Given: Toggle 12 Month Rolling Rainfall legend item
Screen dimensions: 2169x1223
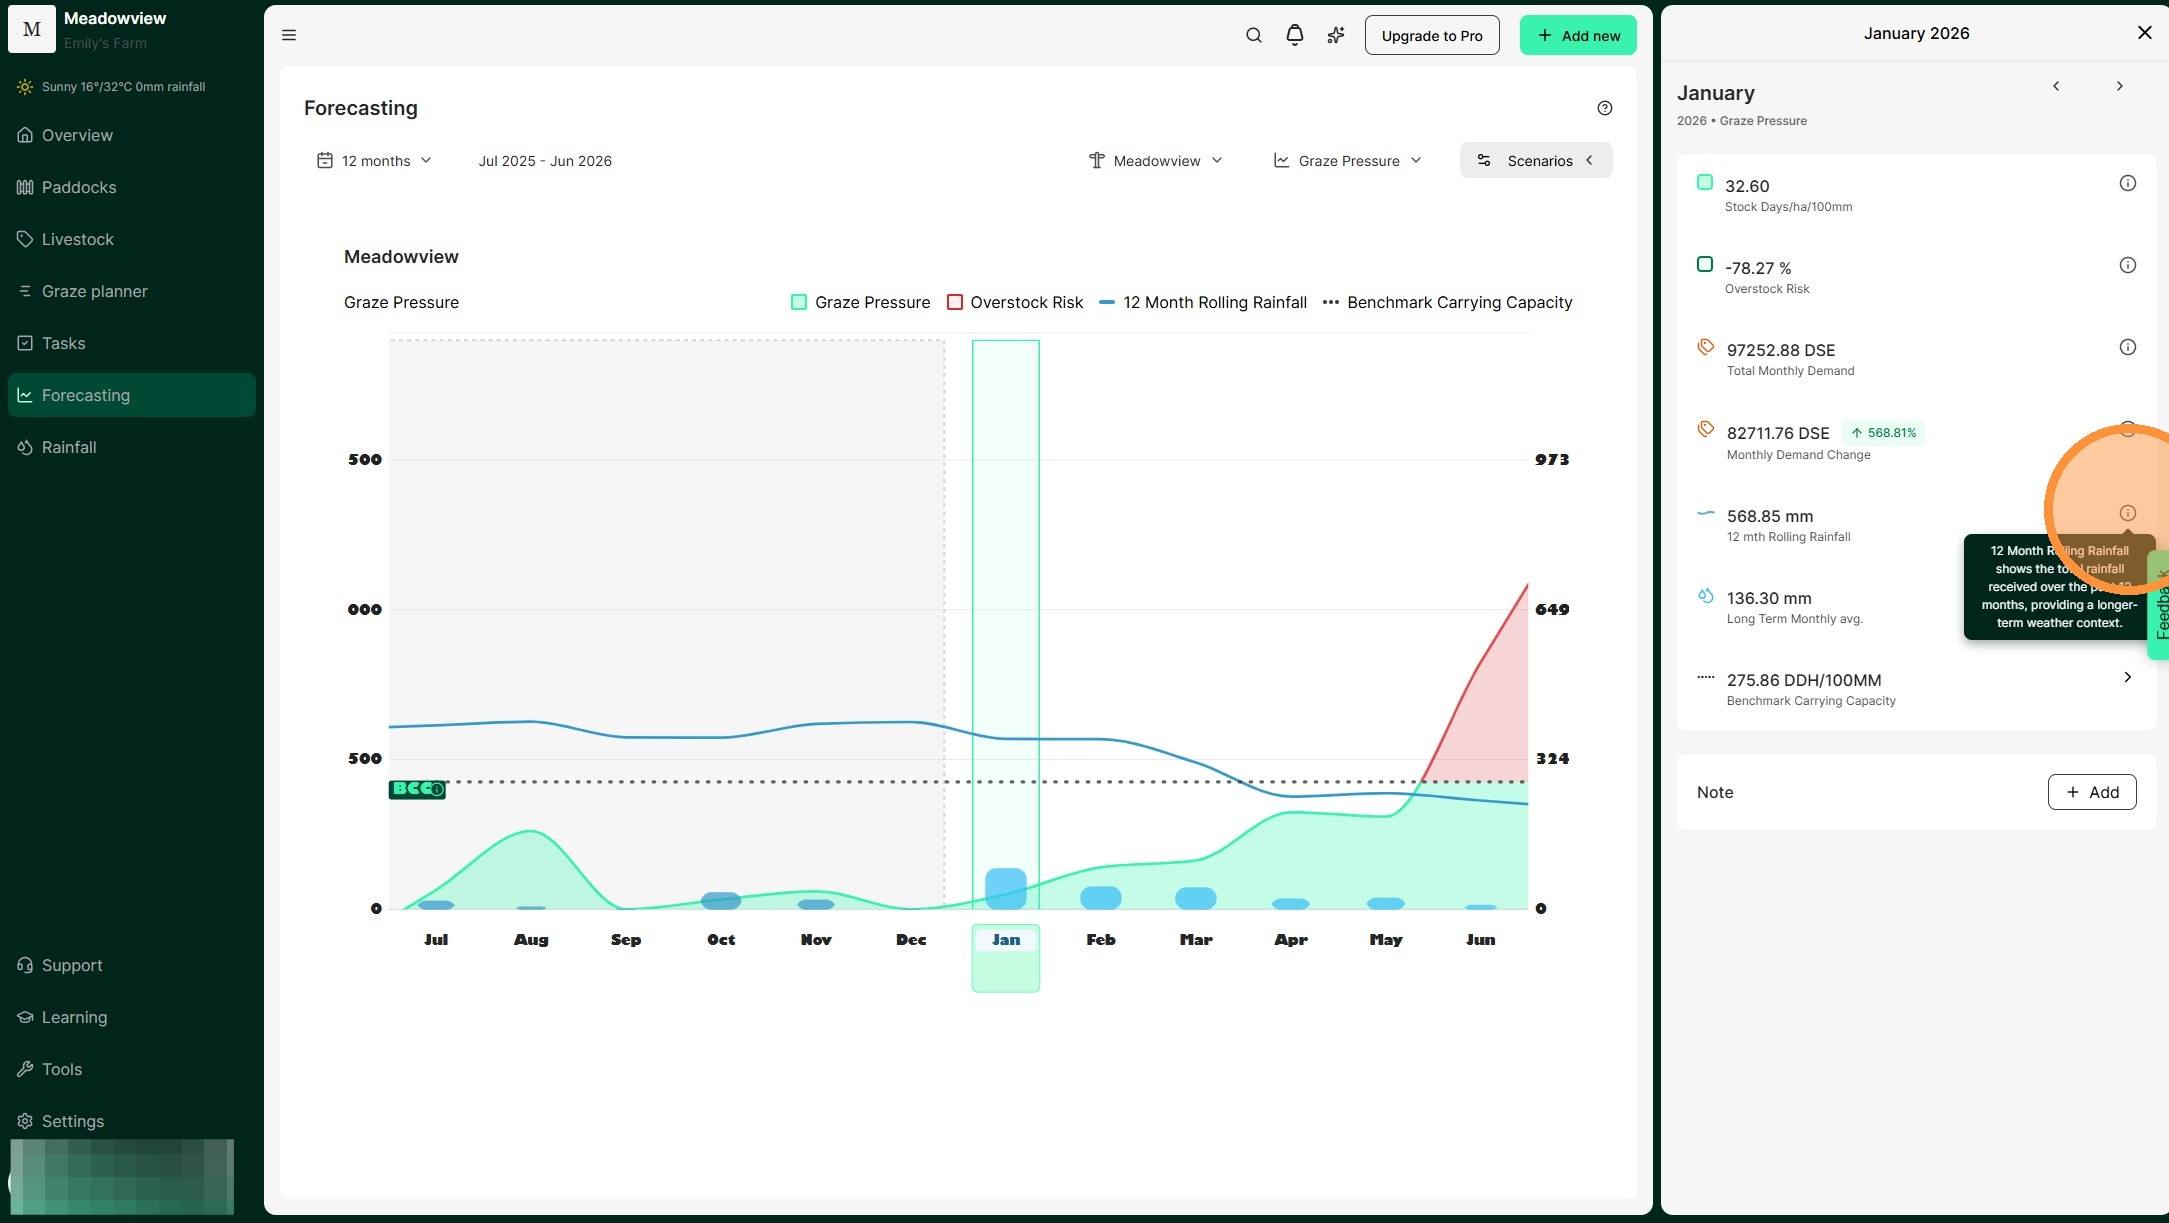Looking at the screenshot, I should pyautogui.click(x=1203, y=302).
